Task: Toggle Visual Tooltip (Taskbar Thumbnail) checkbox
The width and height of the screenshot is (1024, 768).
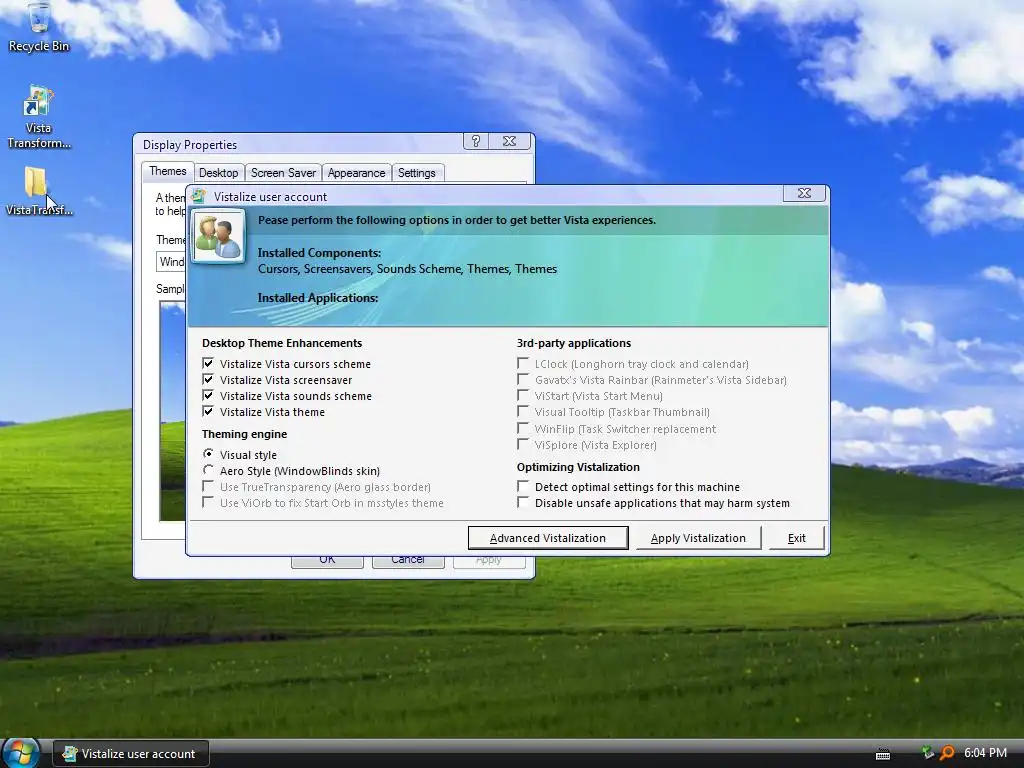Action: coord(522,411)
